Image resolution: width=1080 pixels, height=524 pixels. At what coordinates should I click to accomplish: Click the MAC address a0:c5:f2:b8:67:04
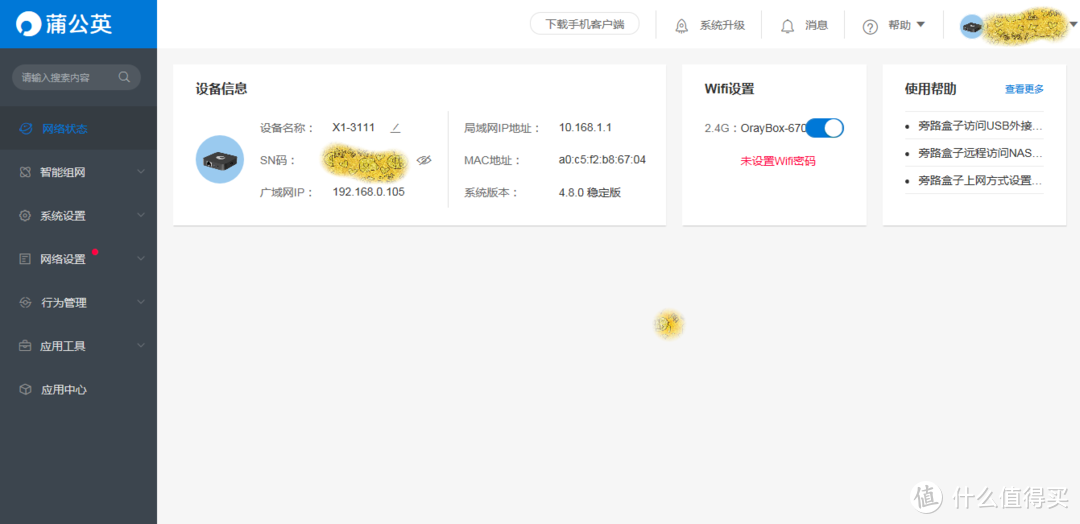click(x=602, y=160)
